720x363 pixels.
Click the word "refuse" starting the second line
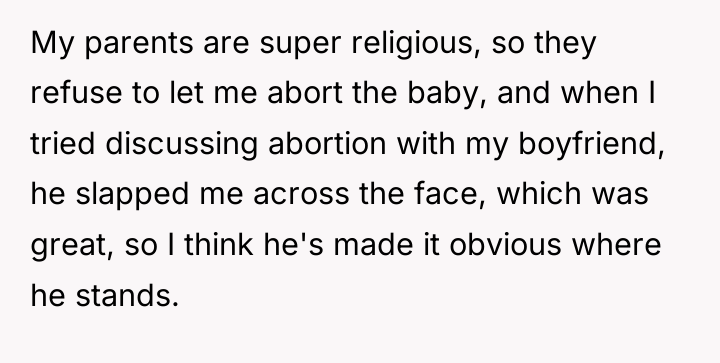(76, 93)
